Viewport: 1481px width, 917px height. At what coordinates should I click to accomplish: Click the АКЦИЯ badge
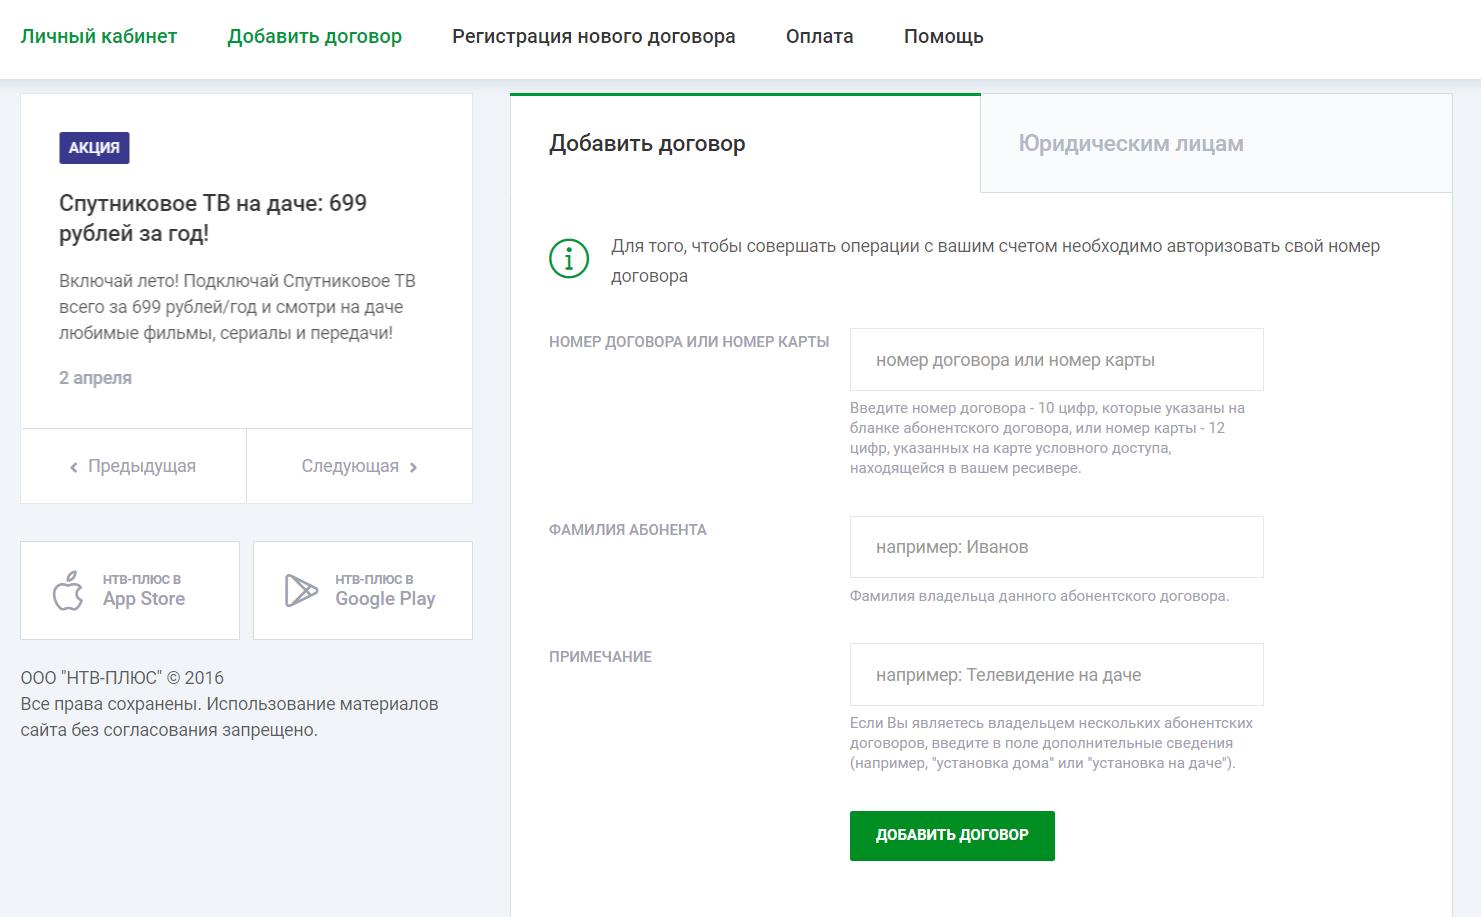pos(94,148)
